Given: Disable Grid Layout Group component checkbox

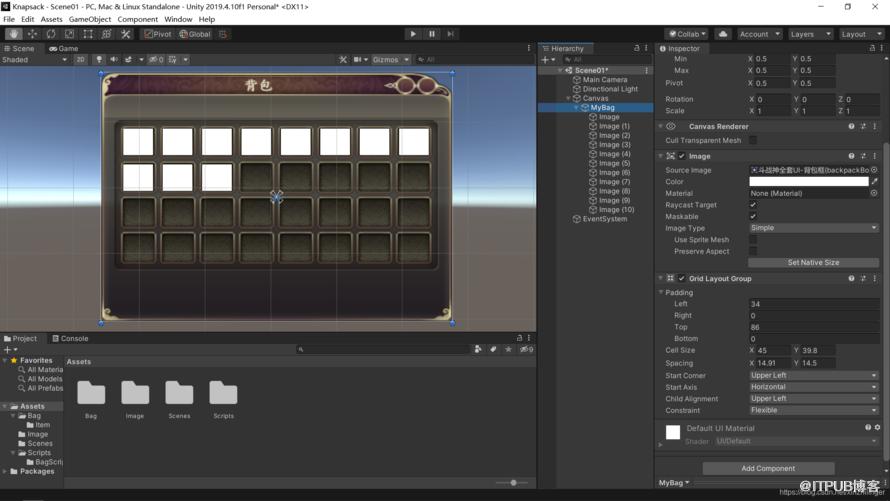Looking at the screenshot, I should pyautogui.click(x=682, y=279).
